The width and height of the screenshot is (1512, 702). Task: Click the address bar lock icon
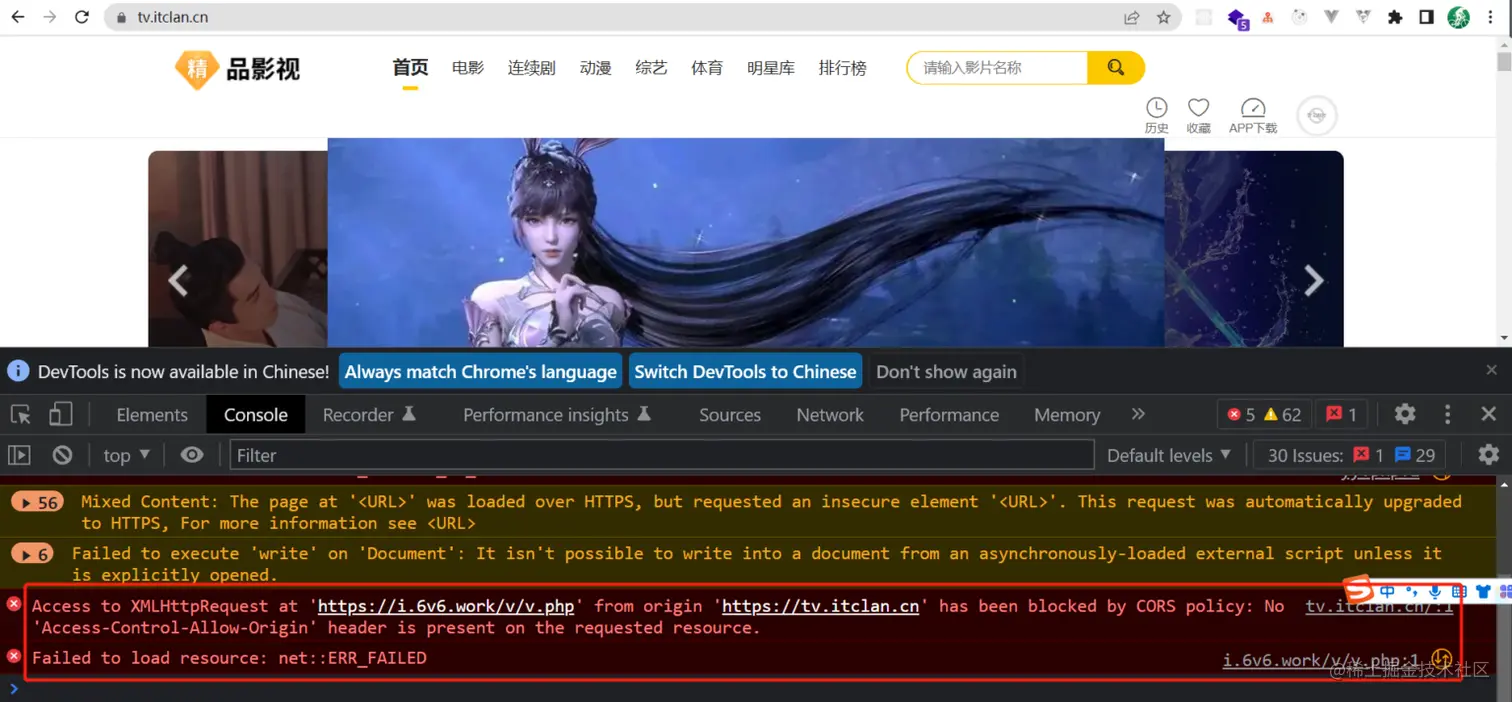[121, 18]
